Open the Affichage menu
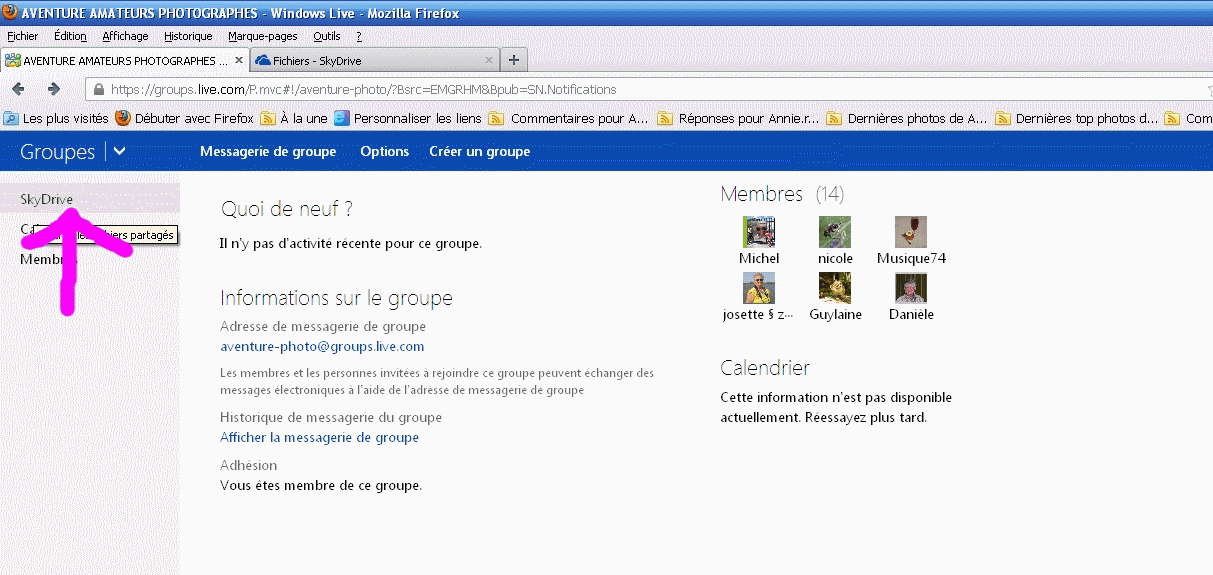1213x575 pixels. click(x=125, y=36)
